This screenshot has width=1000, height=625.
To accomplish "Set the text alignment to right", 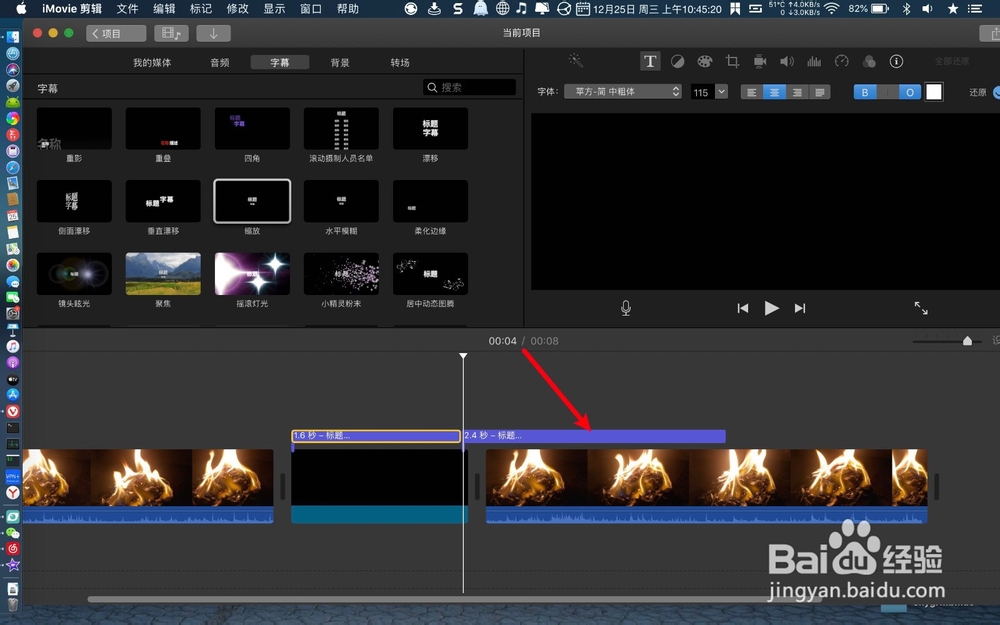I will click(x=797, y=92).
